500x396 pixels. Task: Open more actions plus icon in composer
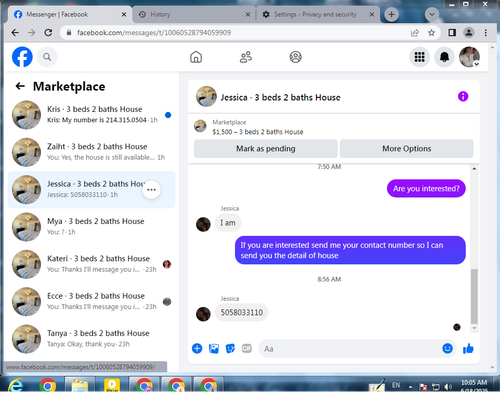pyautogui.click(x=197, y=349)
